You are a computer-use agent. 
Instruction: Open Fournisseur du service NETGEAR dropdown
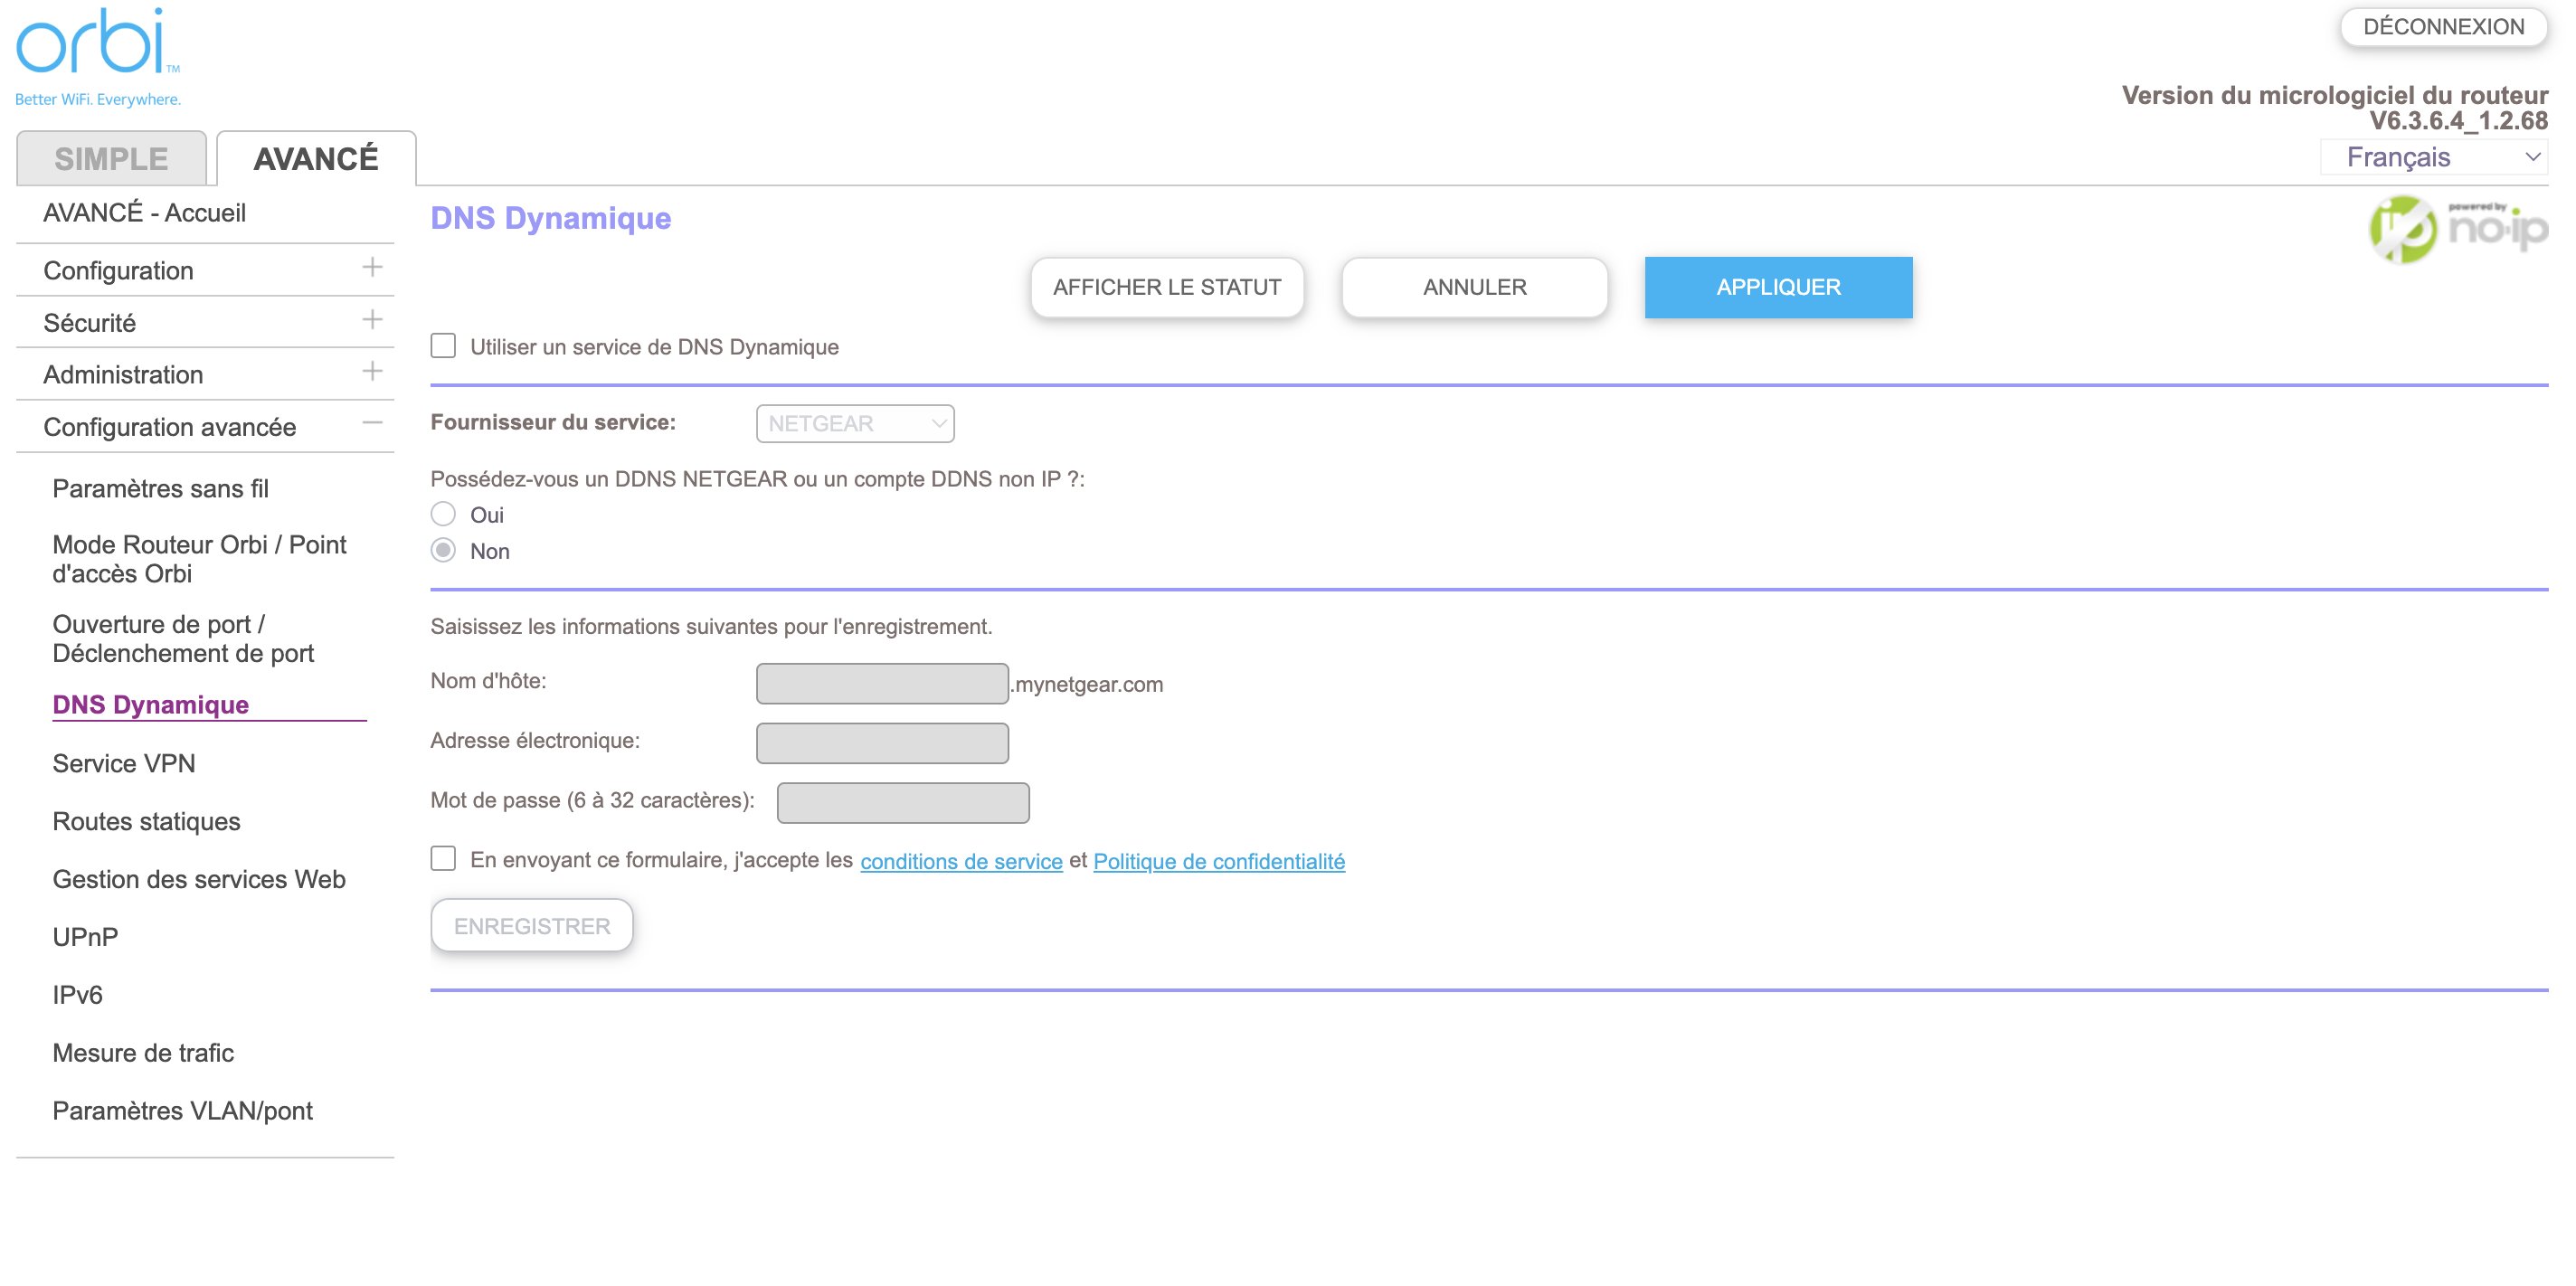click(855, 423)
